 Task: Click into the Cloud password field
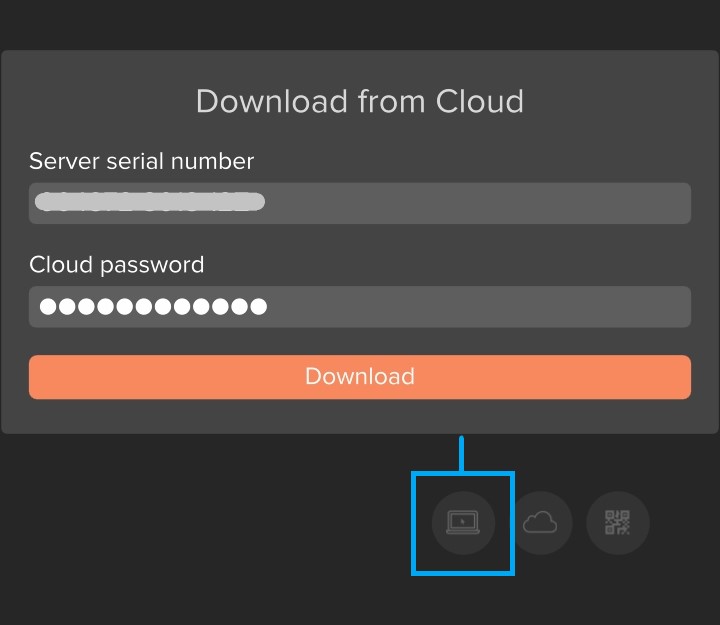(360, 307)
